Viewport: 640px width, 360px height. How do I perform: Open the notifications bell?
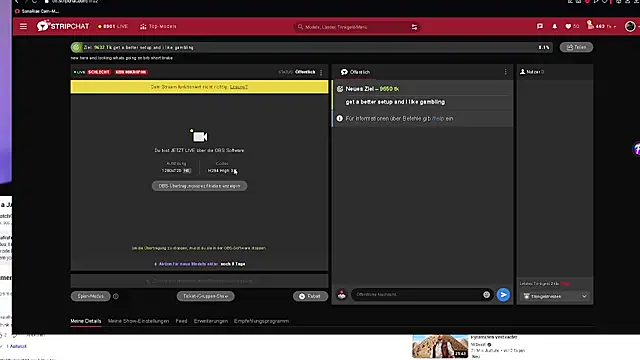[554, 27]
